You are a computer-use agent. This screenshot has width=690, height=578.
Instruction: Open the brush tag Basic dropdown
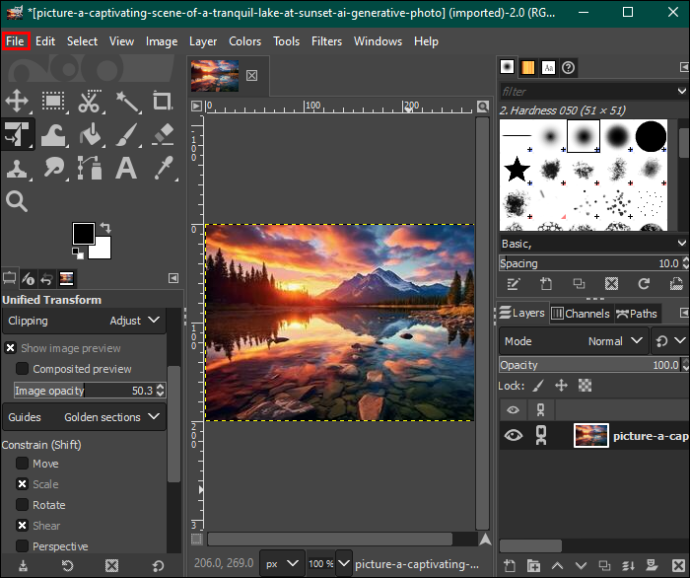click(594, 243)
